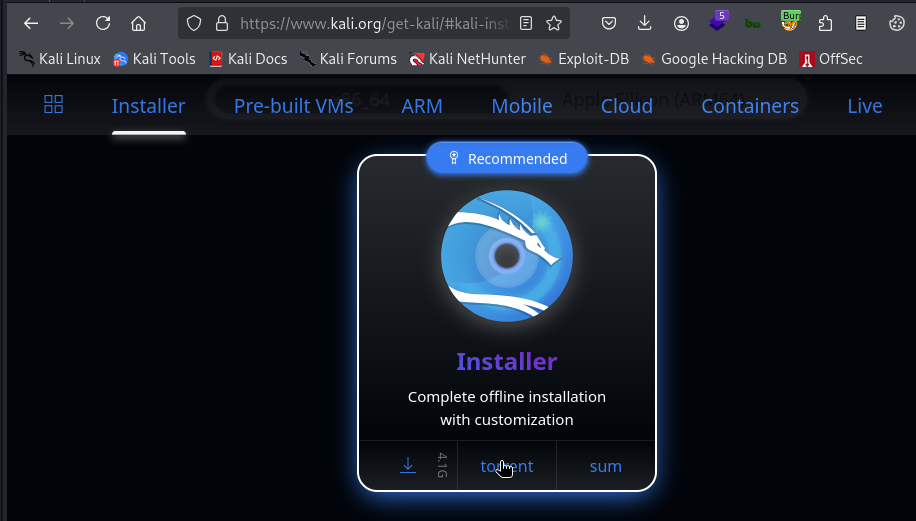Bookmark this page with the star icon
This screenshot has height=521, width=916.
[554, 23]
